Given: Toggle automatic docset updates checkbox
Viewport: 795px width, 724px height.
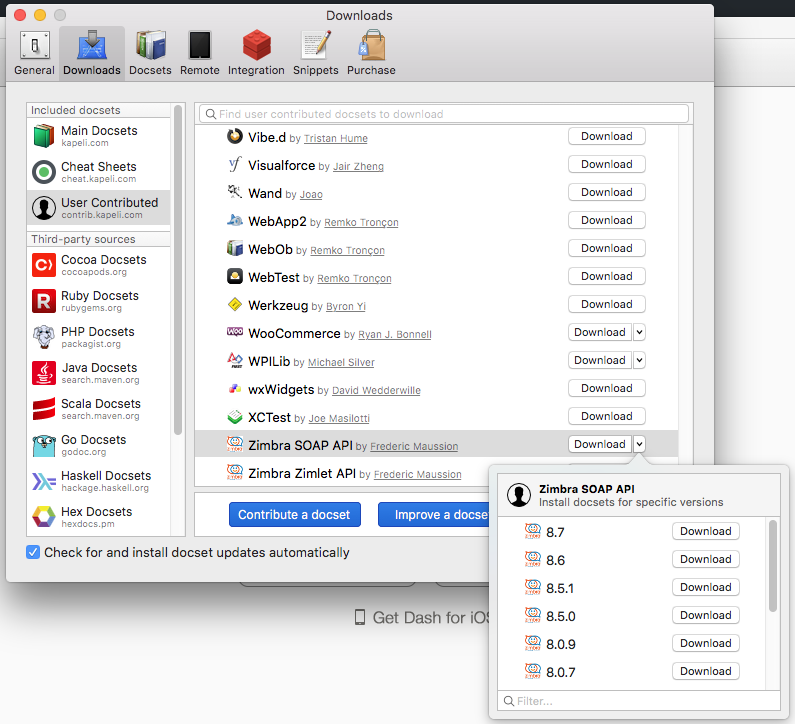Looking at the screenshot, I should [33, 552].
